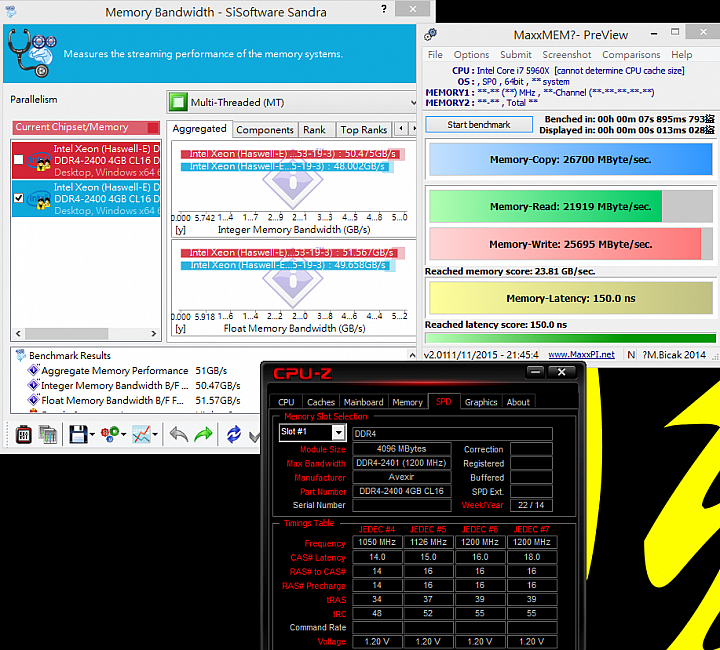The height and width of the screenshot is (650, 720).
Task: Open the CPU-Z About tab
Action: 518,402
